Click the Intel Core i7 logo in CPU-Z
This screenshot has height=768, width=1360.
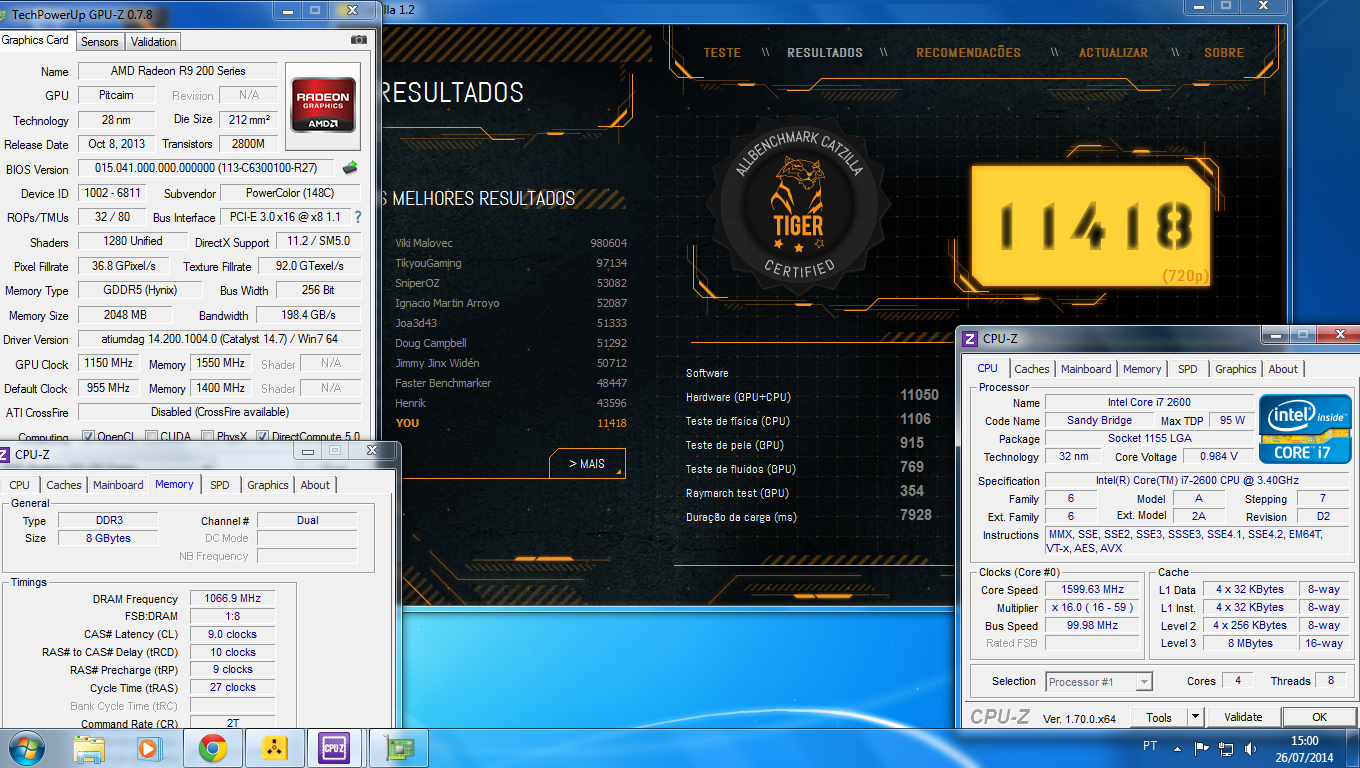coord(1304,429)
